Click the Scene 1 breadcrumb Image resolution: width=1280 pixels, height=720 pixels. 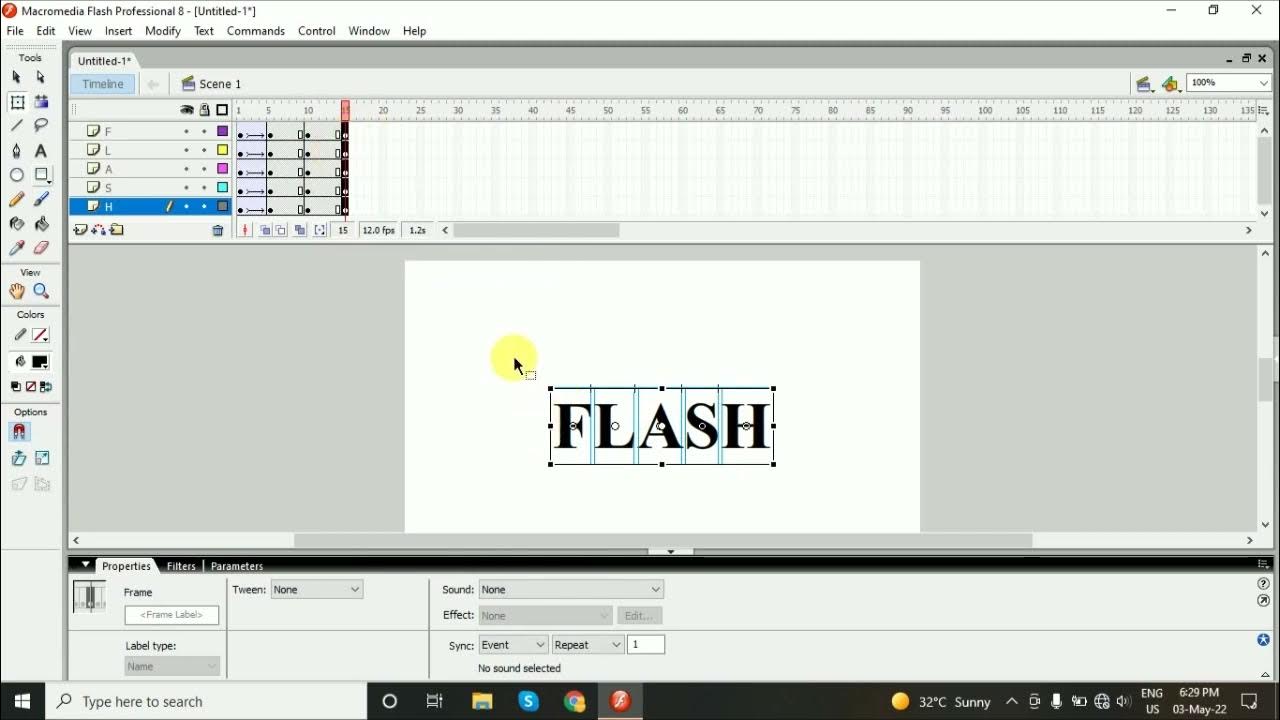point(211,84)
